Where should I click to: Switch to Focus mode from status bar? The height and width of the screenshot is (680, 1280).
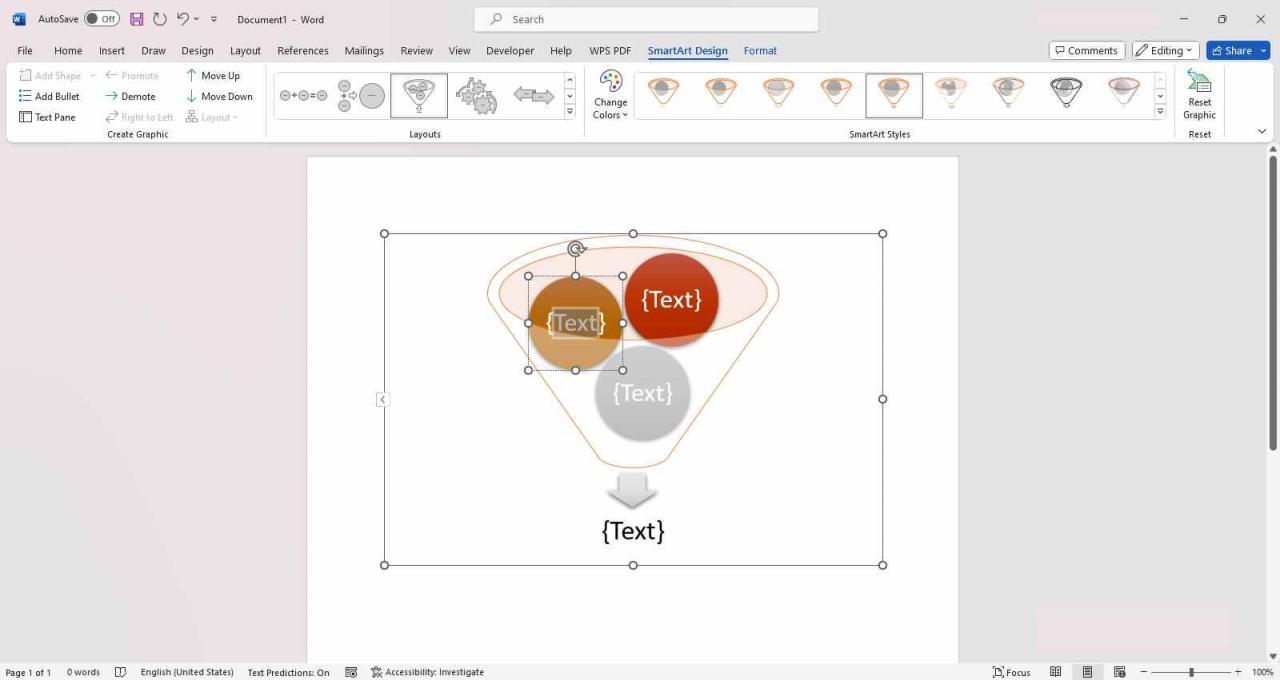[x=1012, y=671]
